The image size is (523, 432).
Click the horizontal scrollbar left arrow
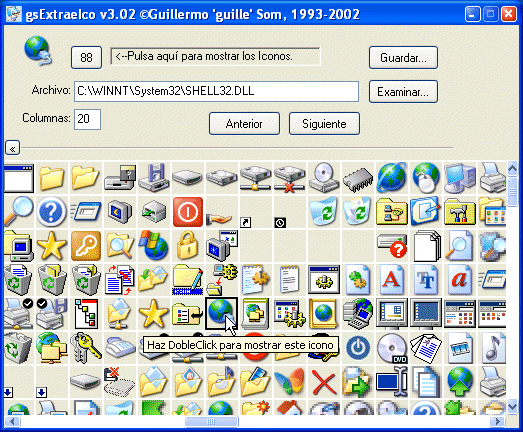click(x=13, y=422)
